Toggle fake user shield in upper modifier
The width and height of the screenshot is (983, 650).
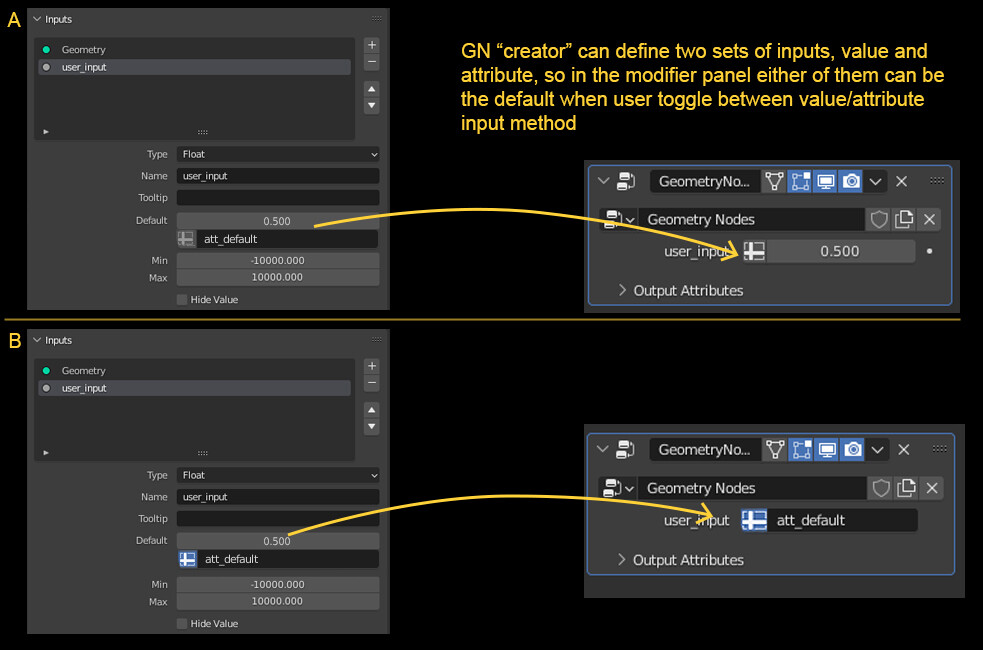879,219
